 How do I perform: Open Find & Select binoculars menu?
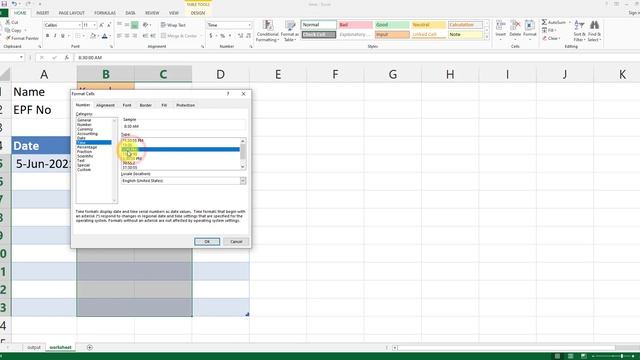pyautogui.click(x=594, y=31)
